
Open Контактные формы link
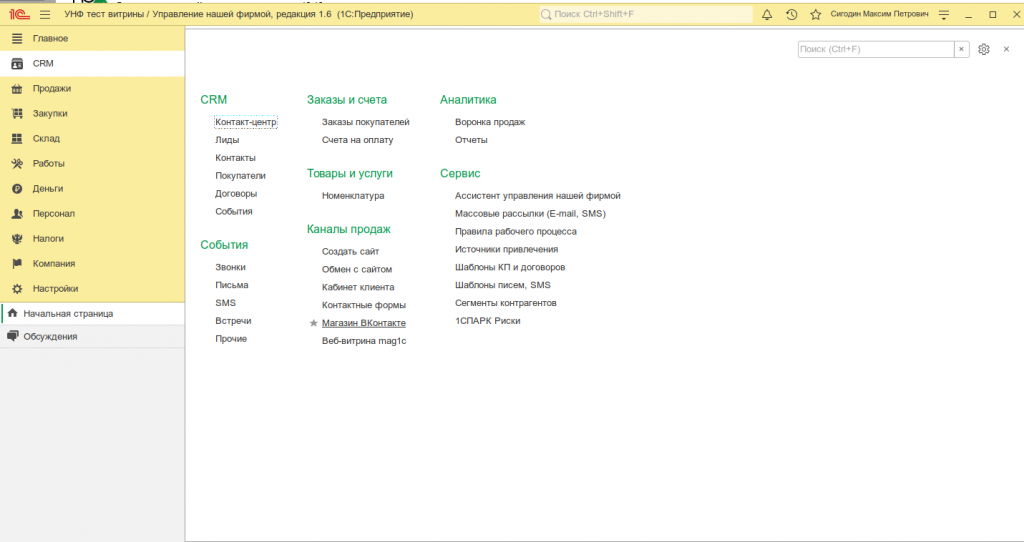(x=364, y=305)
